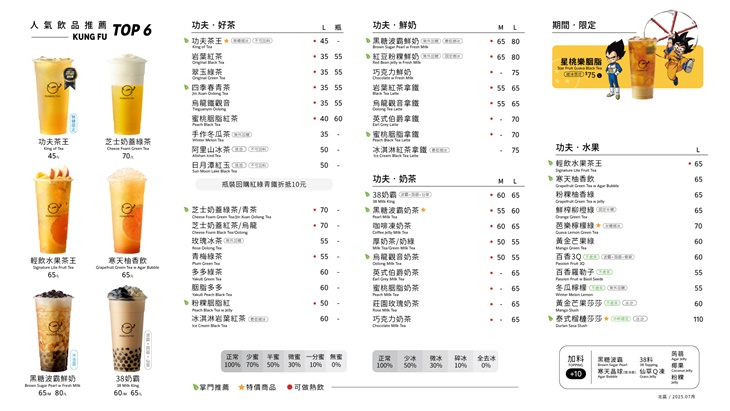Image resolution: width=730 pixels, height=411 pixels.
Task: Click the orange star next to 黑糖波霸奶茶
Action: [x=424, y=210]
